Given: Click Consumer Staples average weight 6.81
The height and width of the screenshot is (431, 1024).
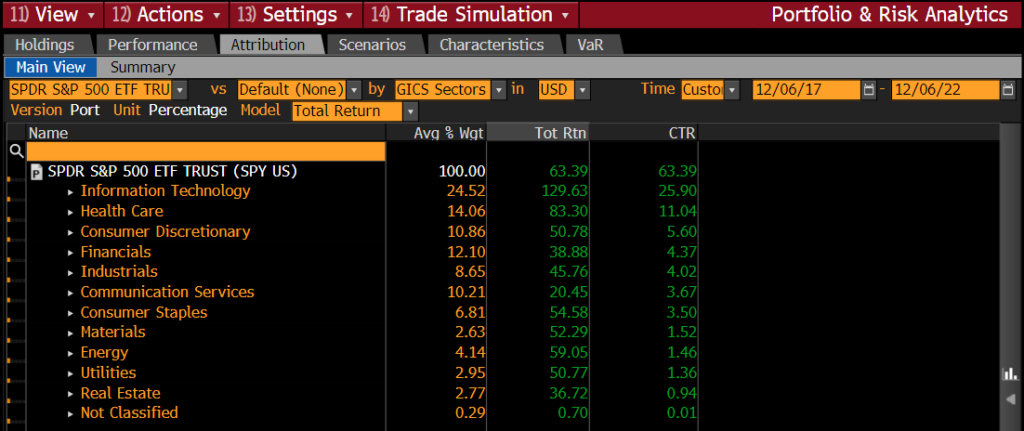Looking at the screenshot, I should tap(471, 312).
